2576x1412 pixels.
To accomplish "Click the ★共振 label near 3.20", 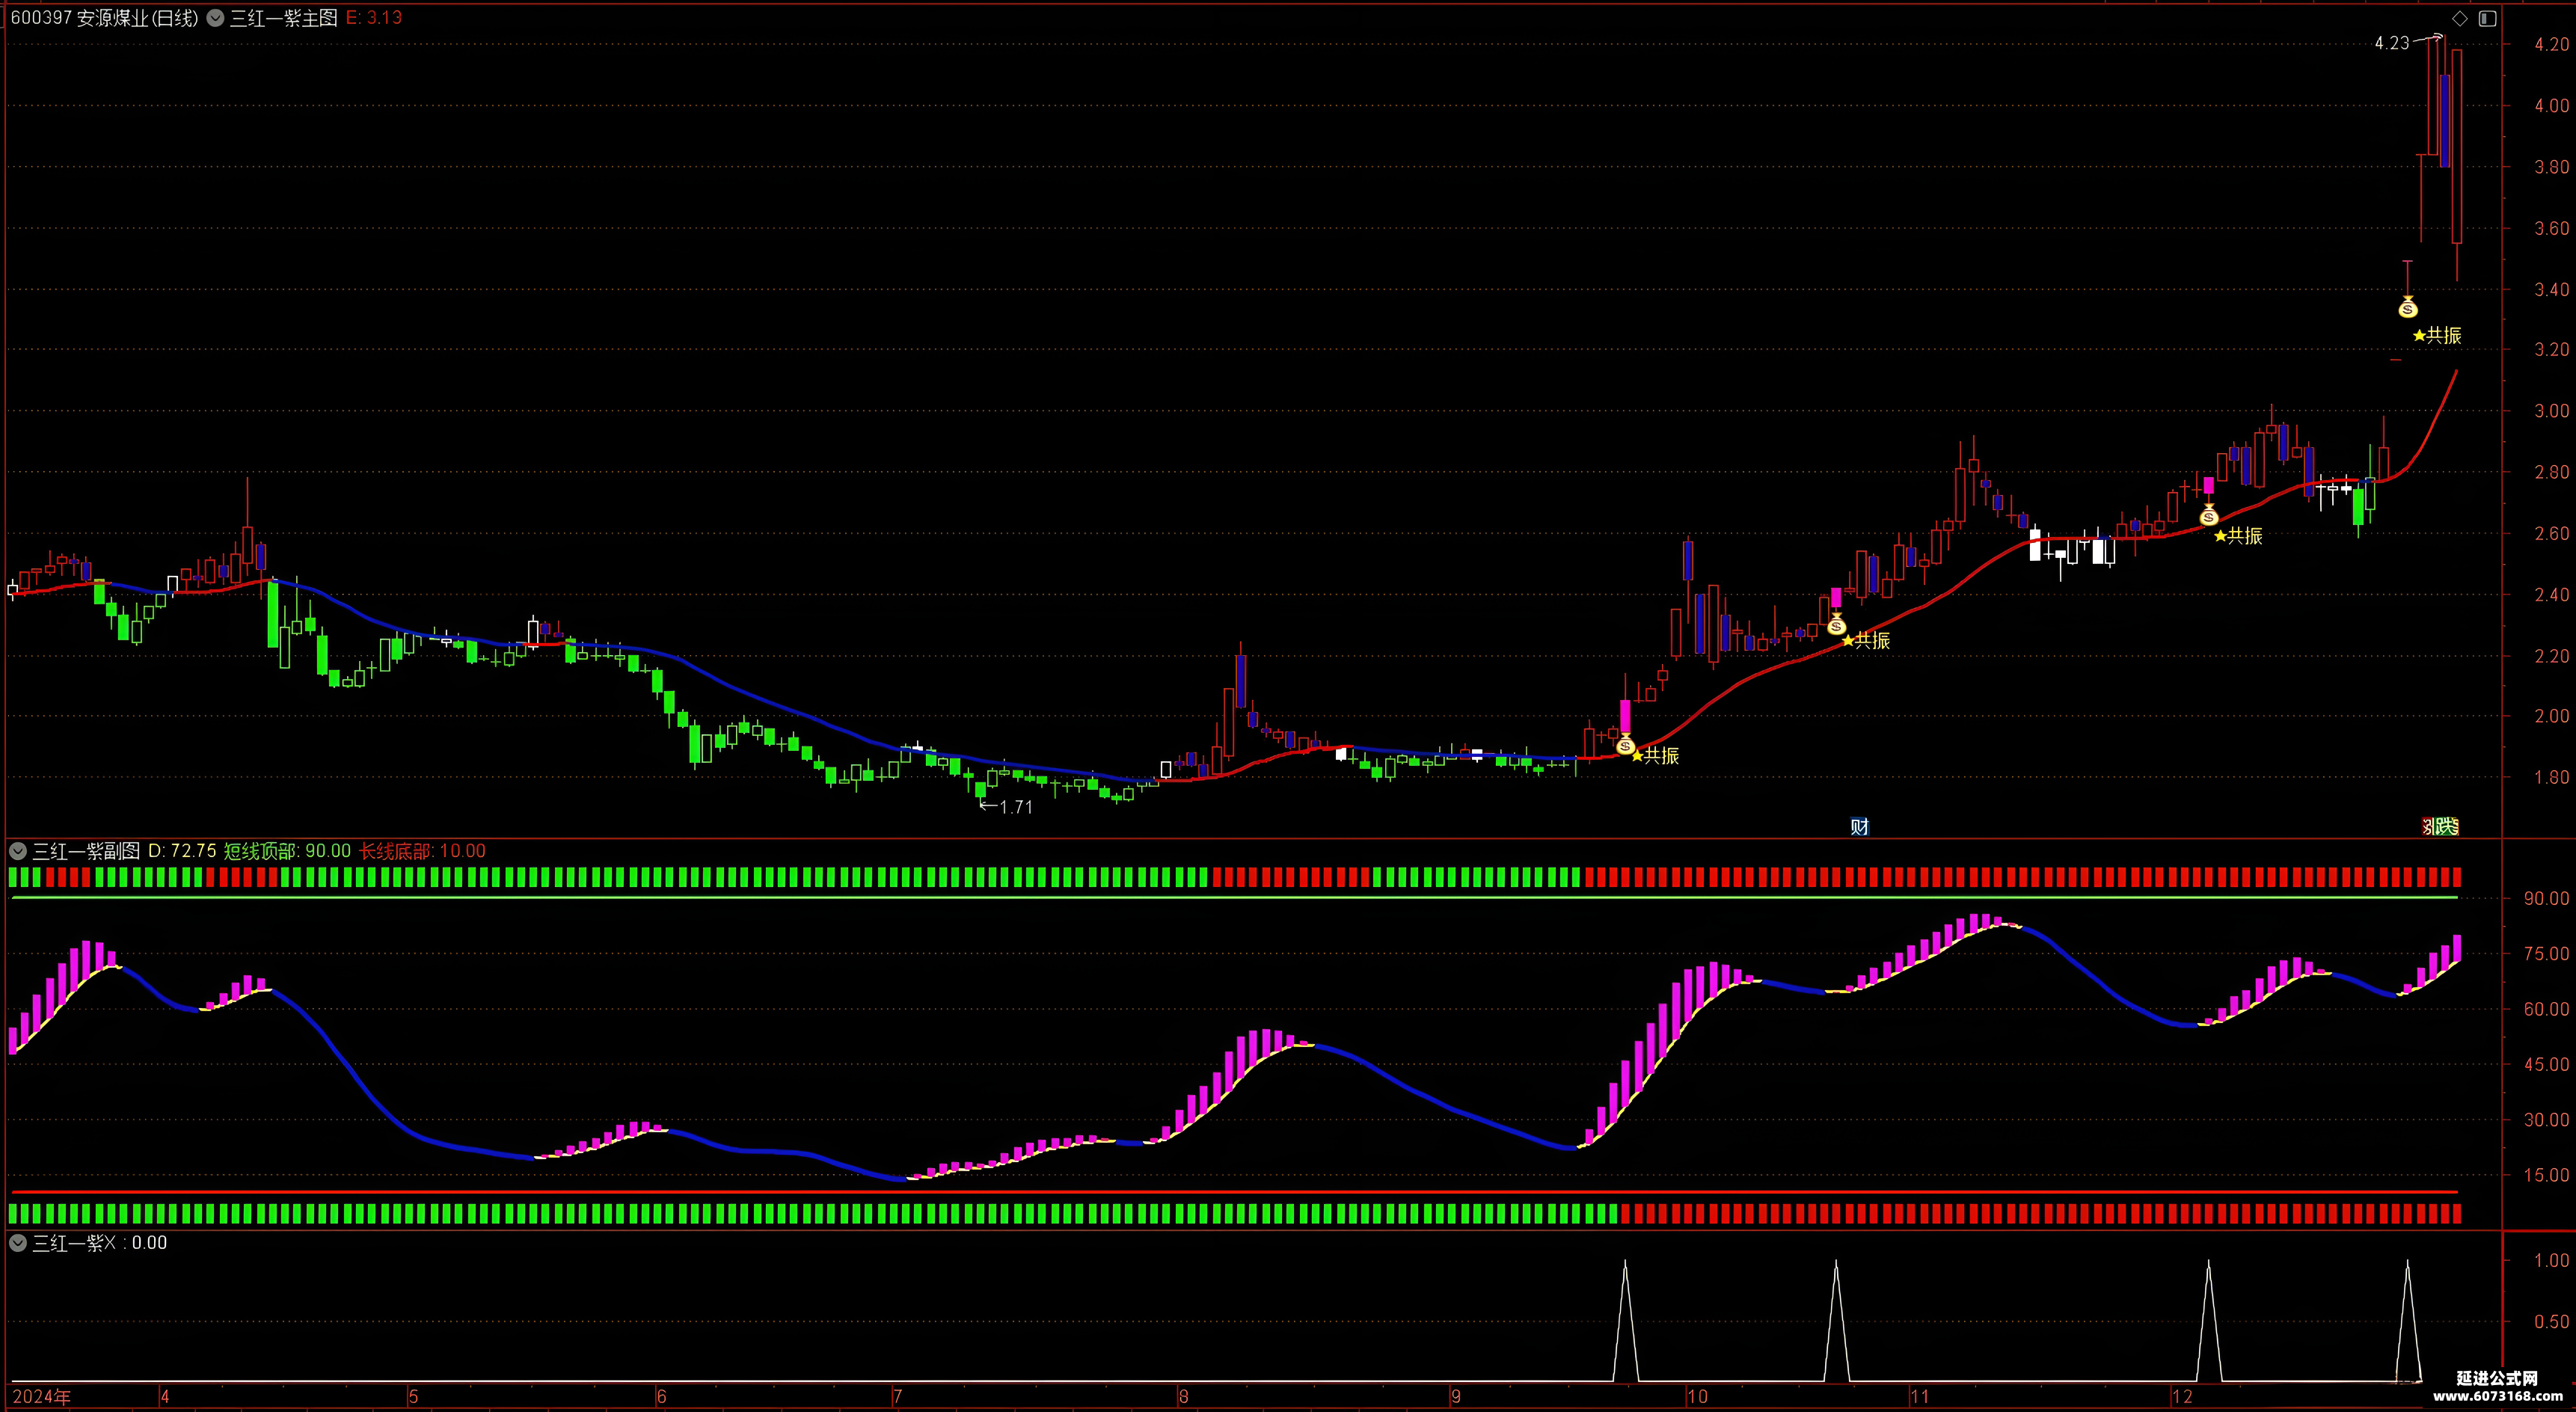I will (x=2437, y=336).
